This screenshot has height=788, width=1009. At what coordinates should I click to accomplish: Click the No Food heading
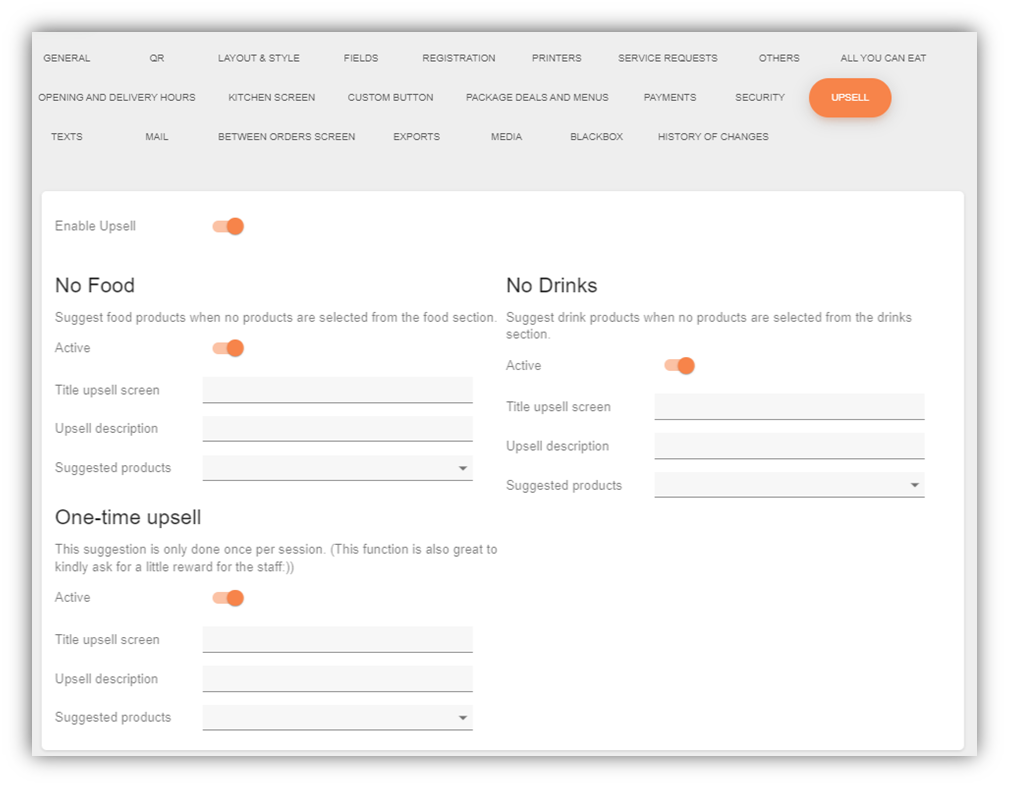point(95,285)
